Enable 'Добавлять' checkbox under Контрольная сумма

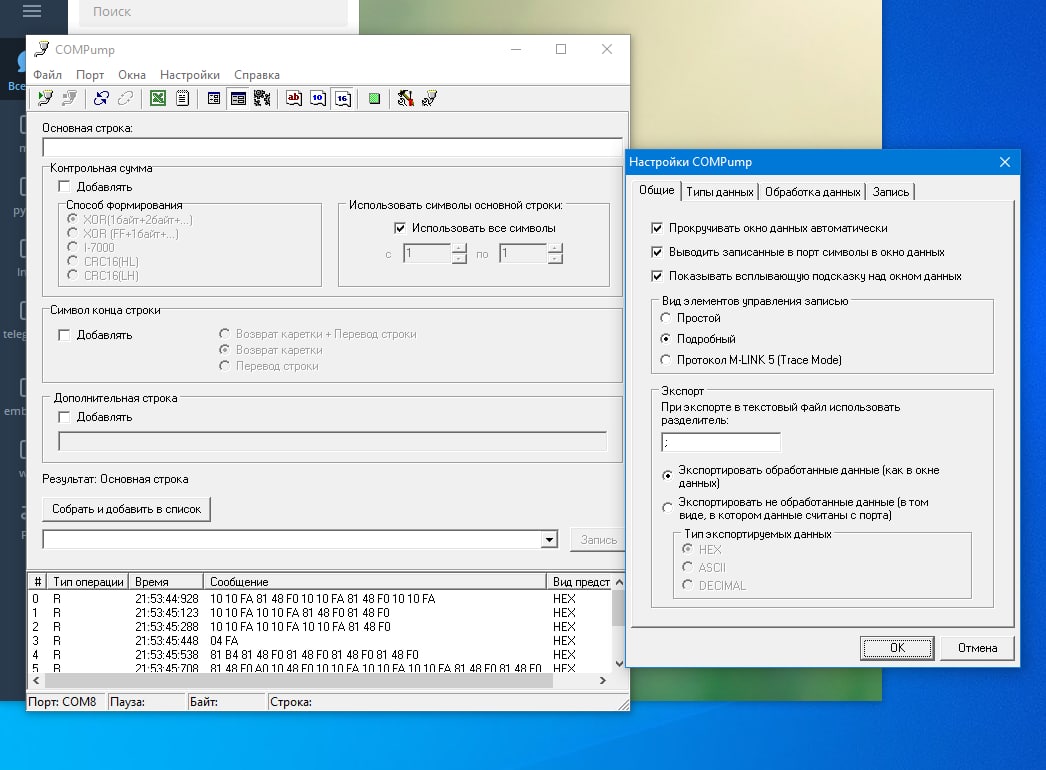click(x=65, y=187)
